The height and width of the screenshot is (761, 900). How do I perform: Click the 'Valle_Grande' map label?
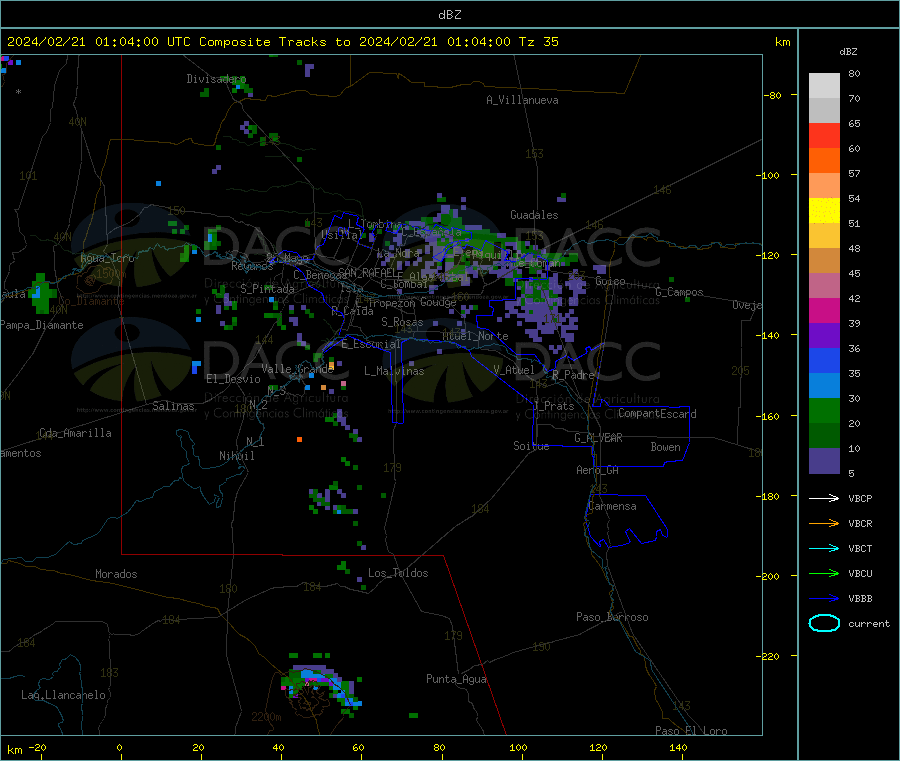point(297,369)
